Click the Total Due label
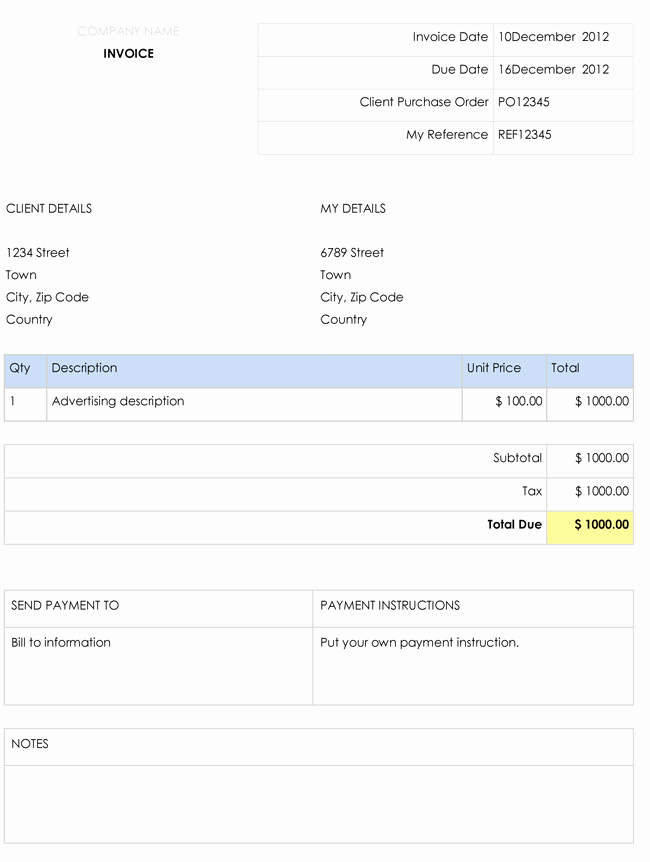This screenshot has height=862, width=650. click(x=514, y=524)
